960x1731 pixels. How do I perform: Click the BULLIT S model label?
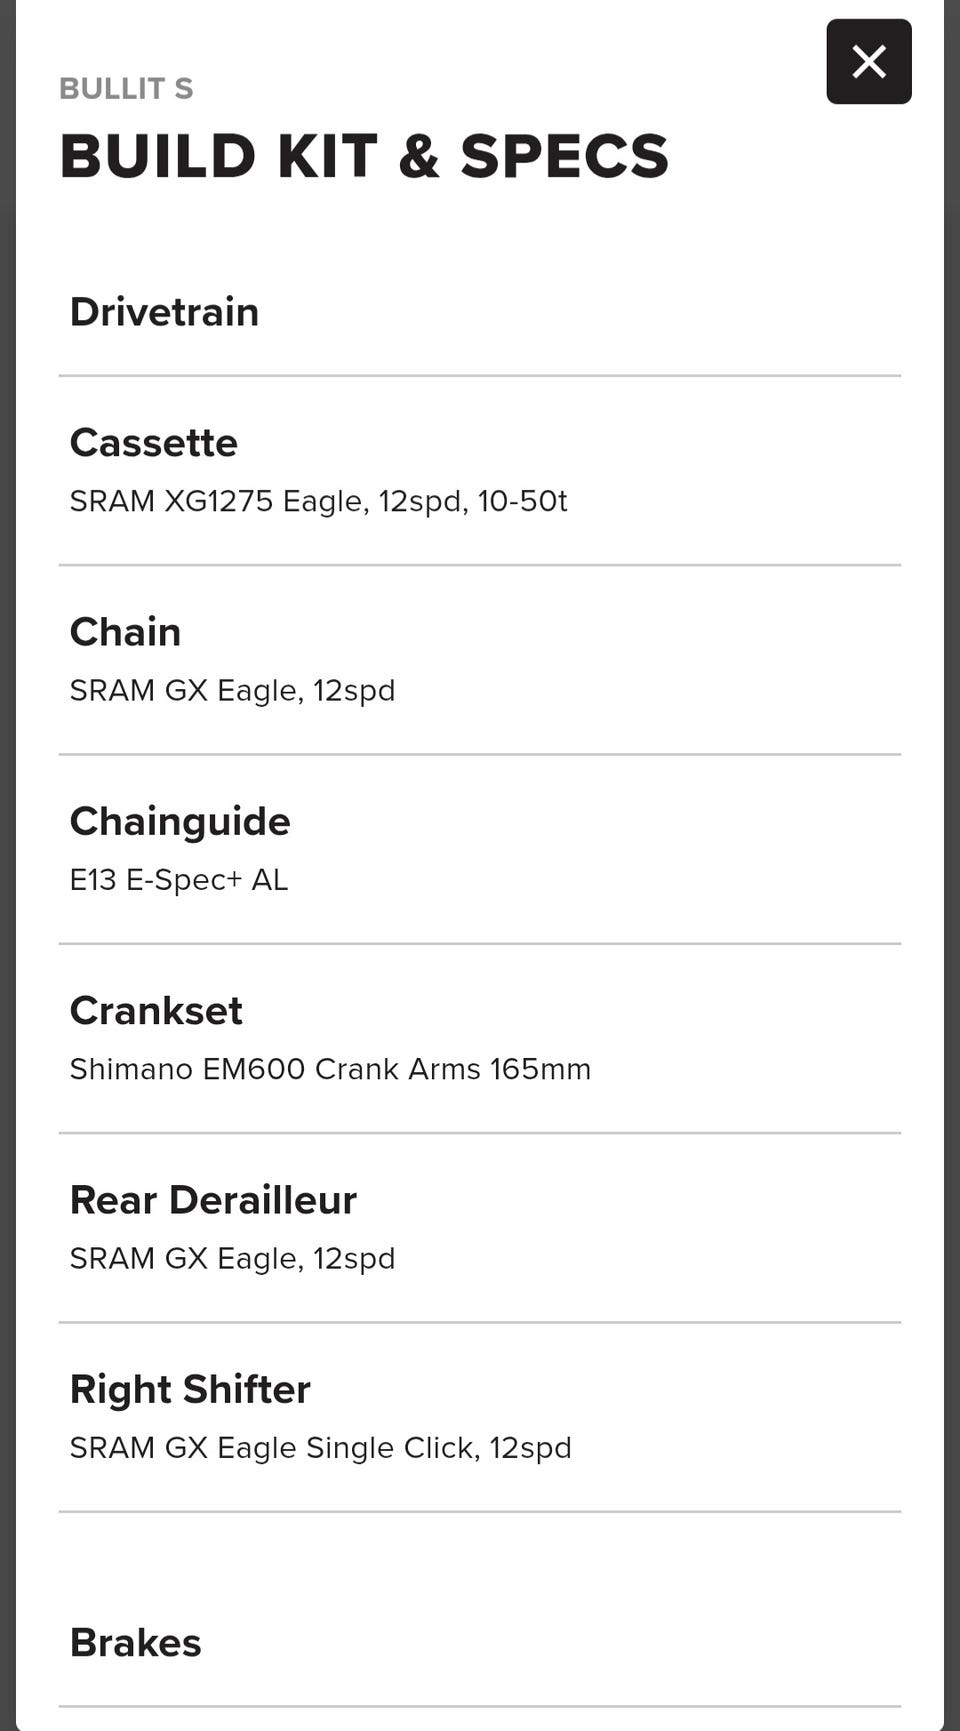pyautogui.click(x=126, y=89)
